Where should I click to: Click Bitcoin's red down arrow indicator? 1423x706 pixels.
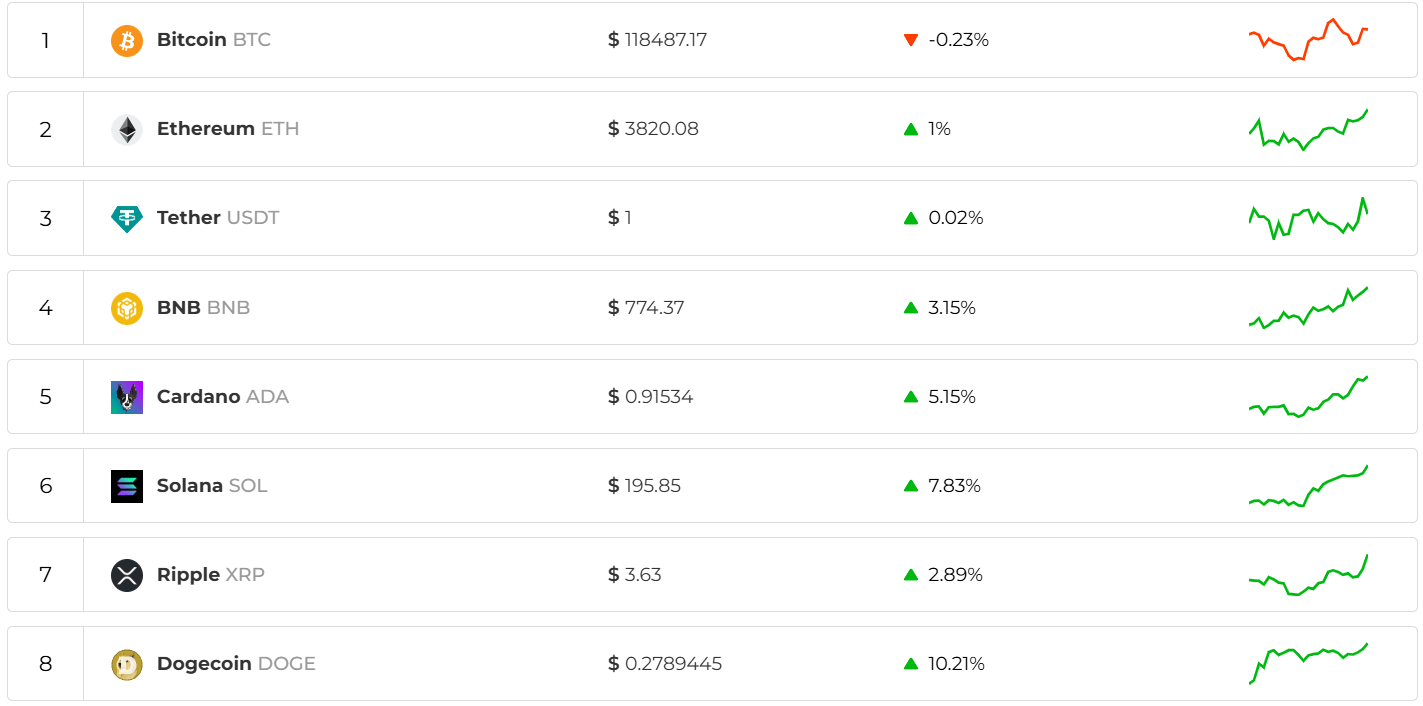pyautogui.click(x=910, y=41)
